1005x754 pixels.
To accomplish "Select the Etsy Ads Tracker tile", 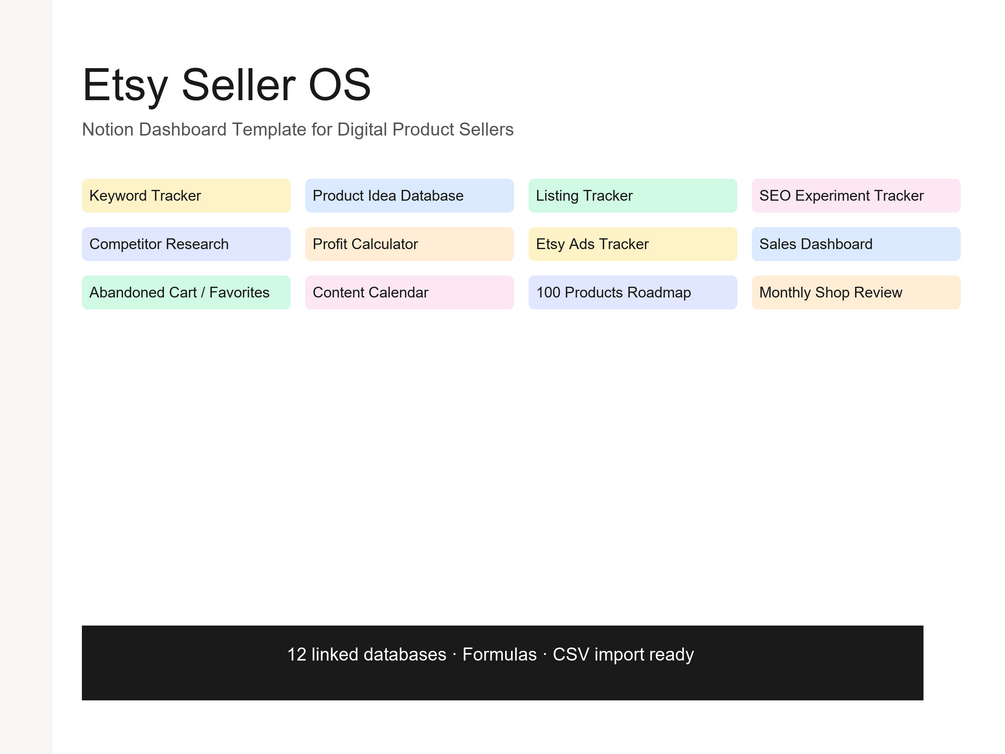I will click(633, 244).
